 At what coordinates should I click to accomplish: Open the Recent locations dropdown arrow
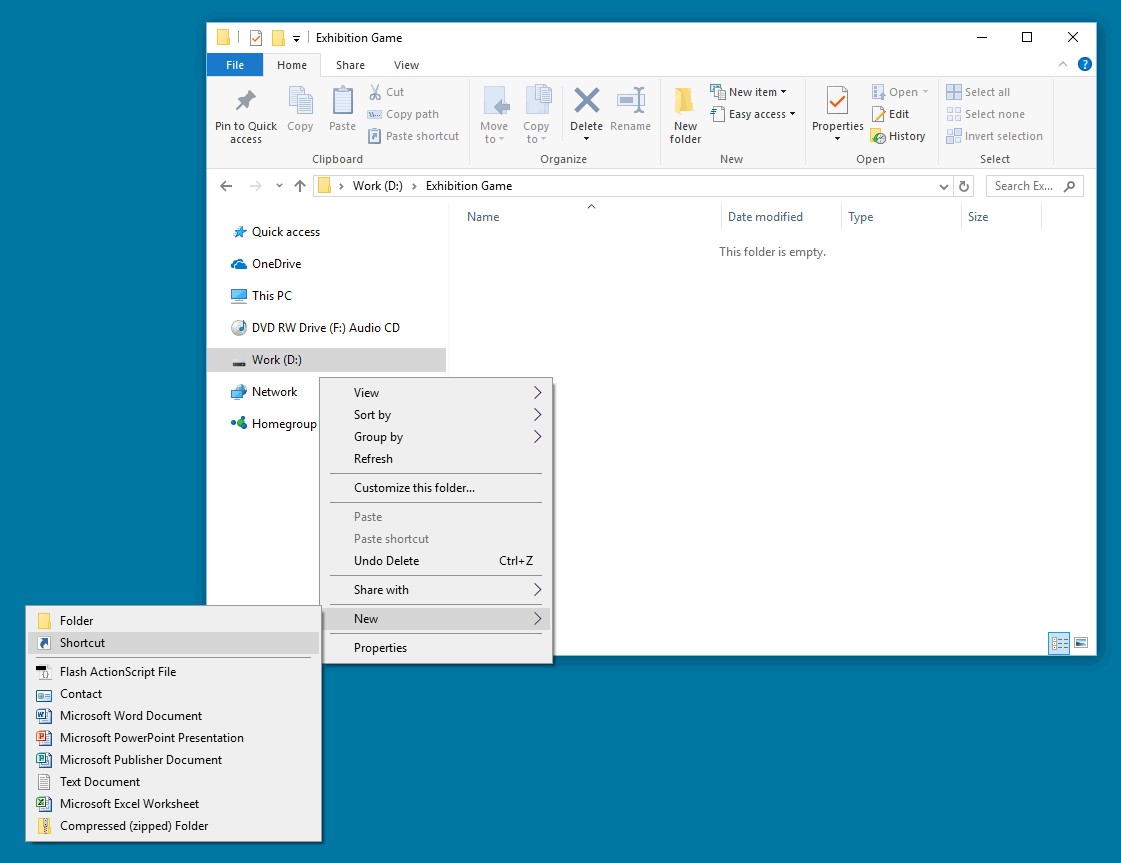[x=279, y=186]
